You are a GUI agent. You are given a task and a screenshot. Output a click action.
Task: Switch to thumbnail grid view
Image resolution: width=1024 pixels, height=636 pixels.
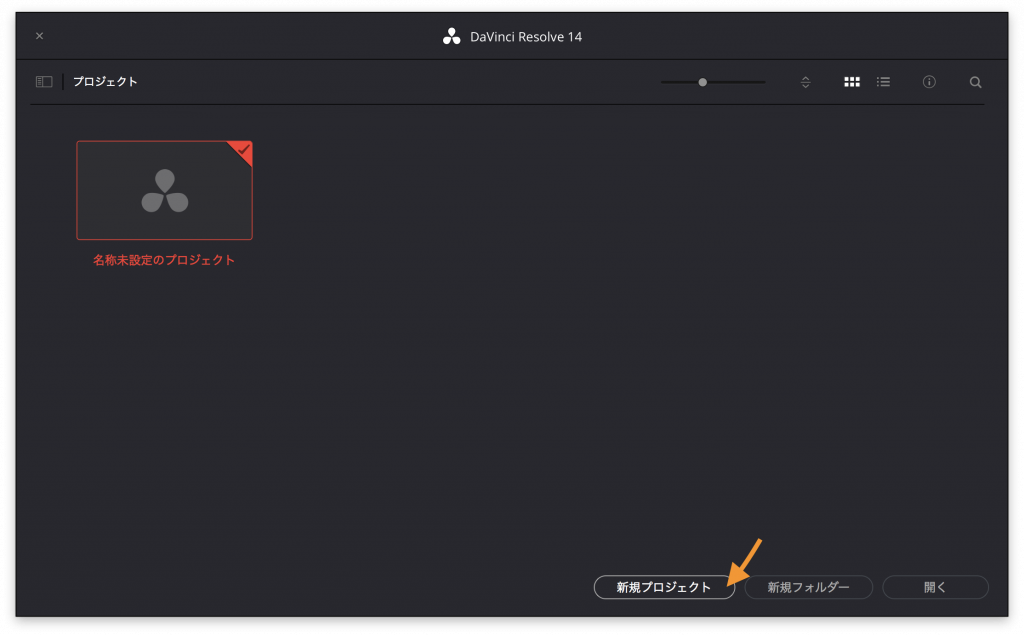pos(852,82)
